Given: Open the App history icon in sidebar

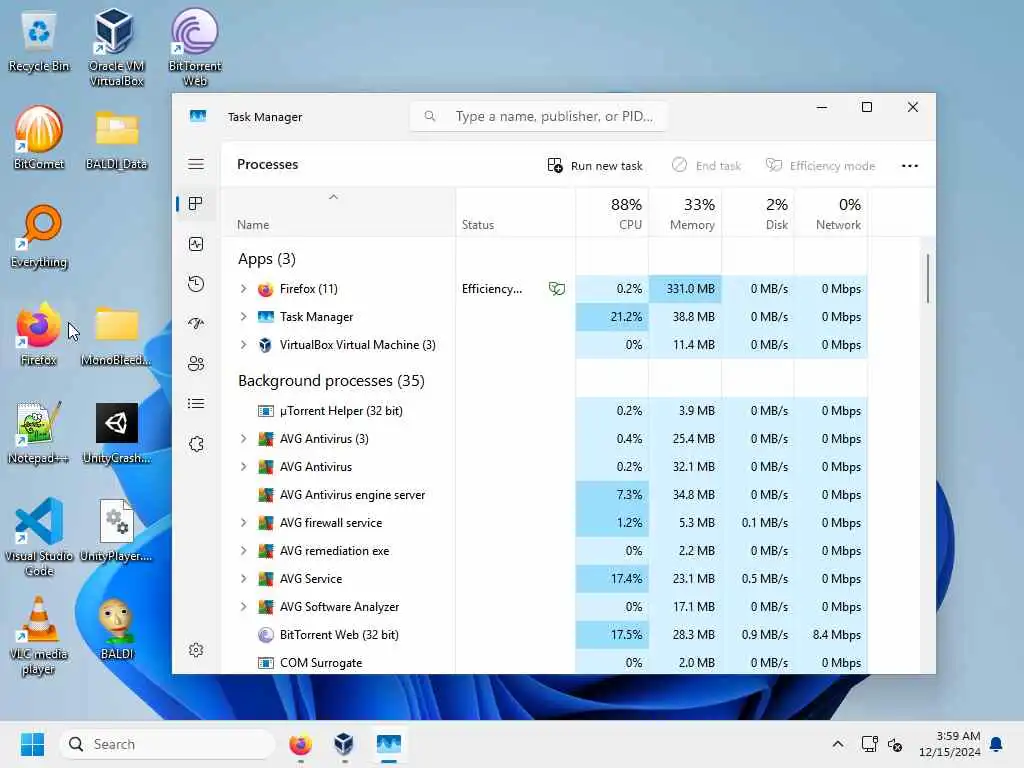Looking at the screenshot, I should (196, 284).
